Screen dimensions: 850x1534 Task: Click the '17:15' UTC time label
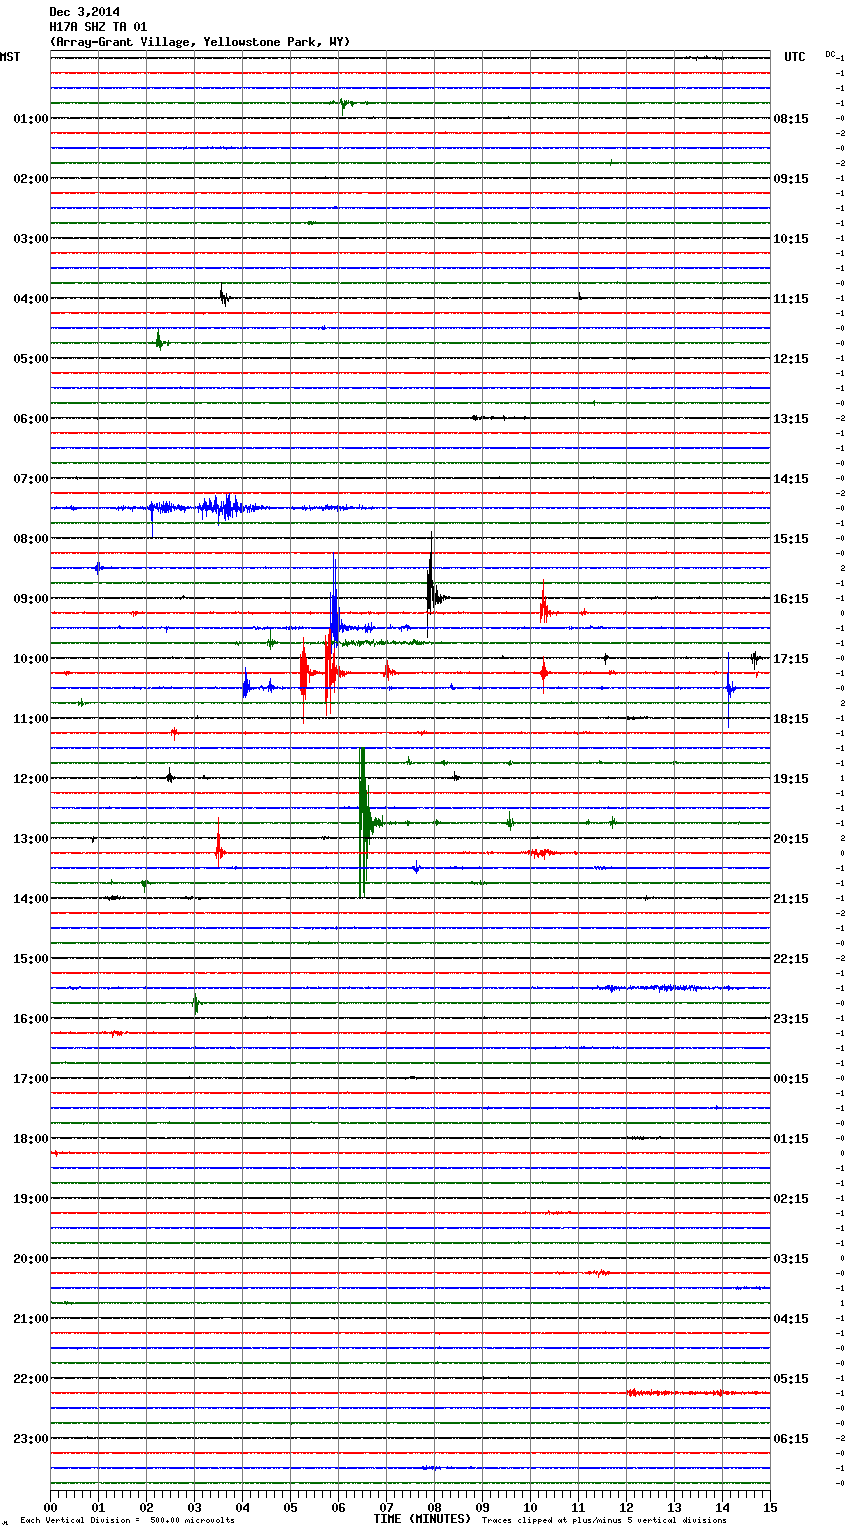pyautogui.click(x=791, y=659)
